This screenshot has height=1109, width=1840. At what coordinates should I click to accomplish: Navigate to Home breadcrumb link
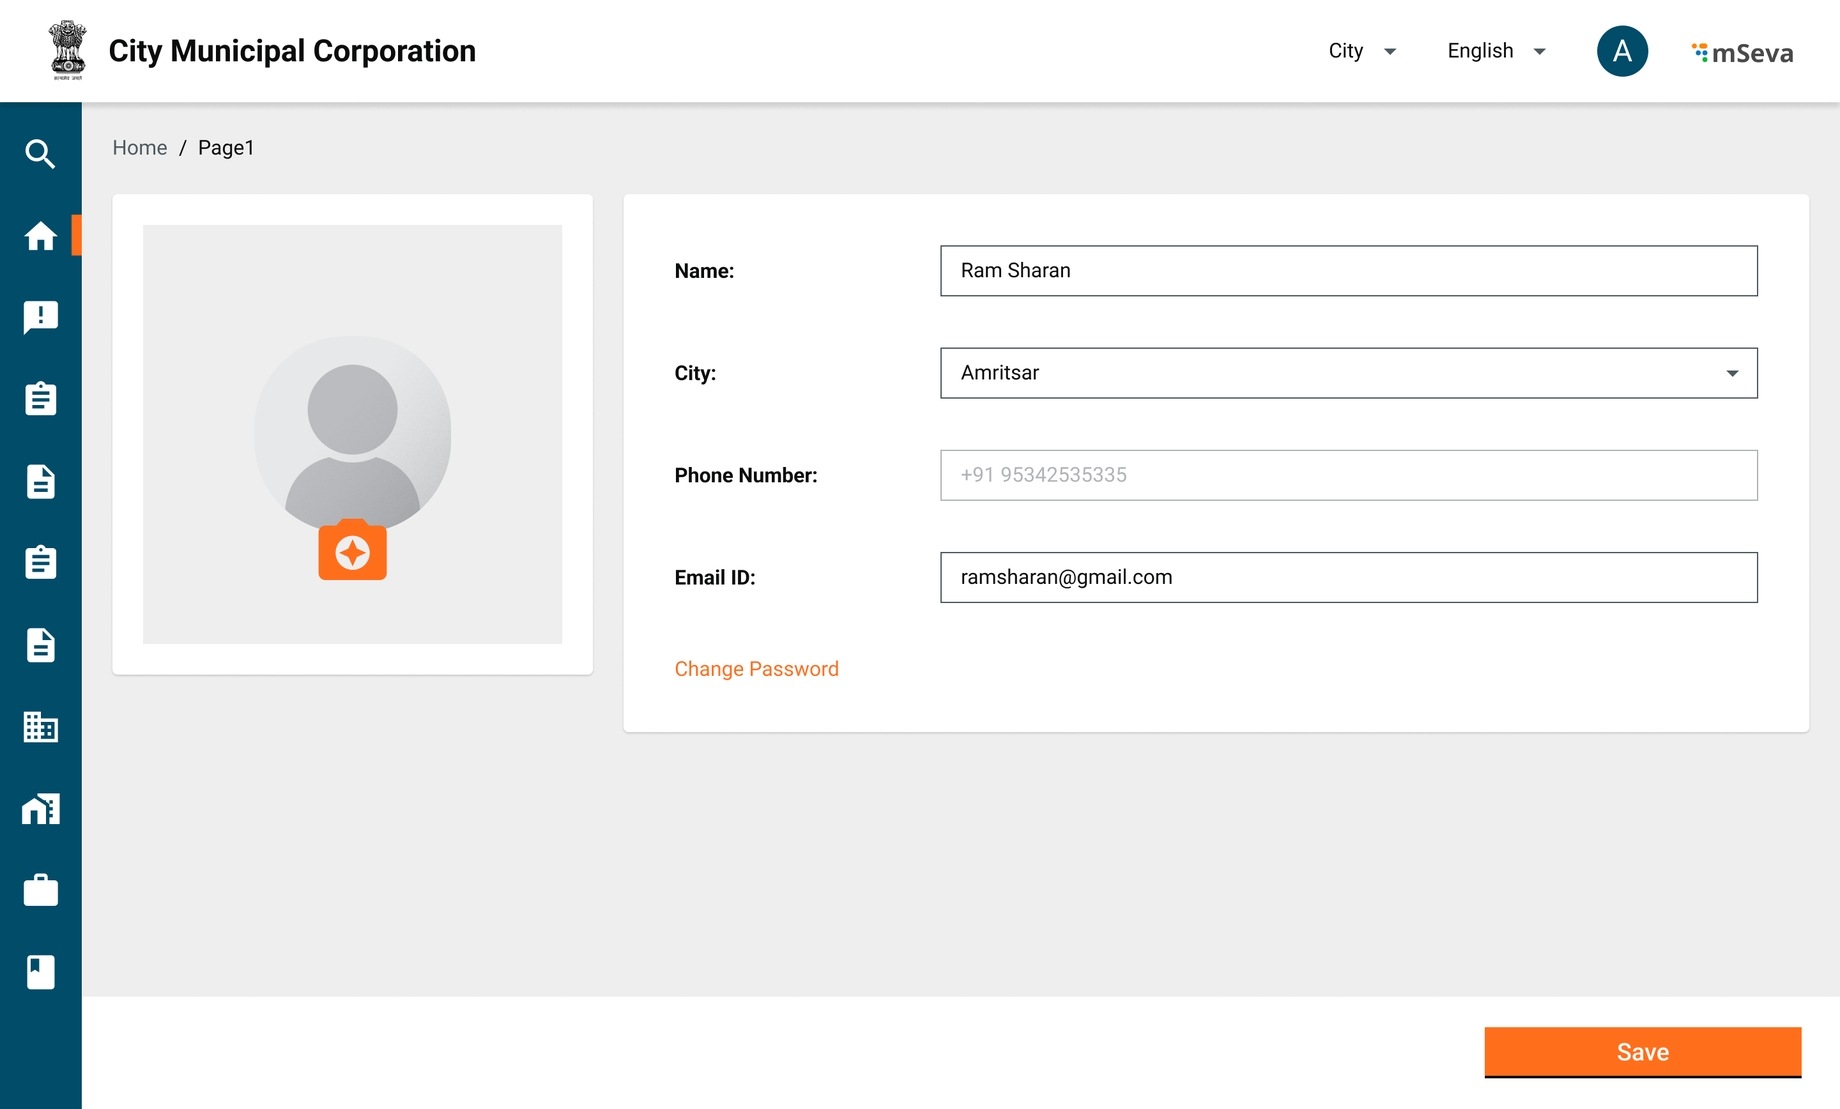click(139, 148)
